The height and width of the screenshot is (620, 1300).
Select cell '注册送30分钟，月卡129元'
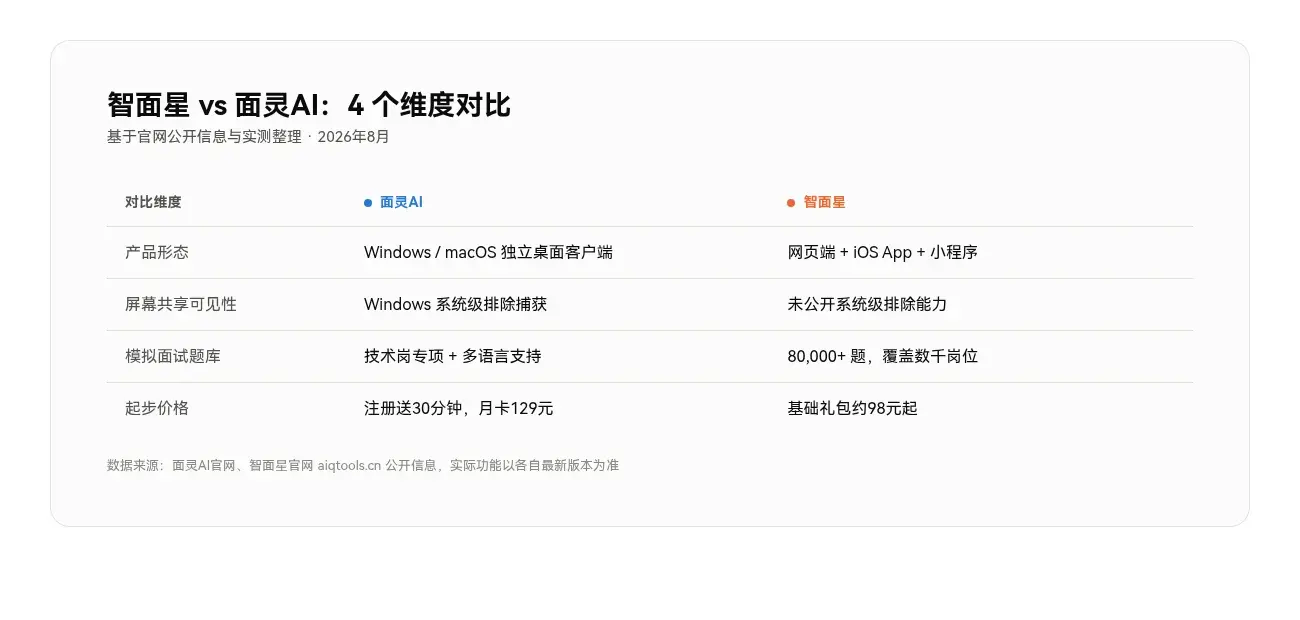click(458, 409)
